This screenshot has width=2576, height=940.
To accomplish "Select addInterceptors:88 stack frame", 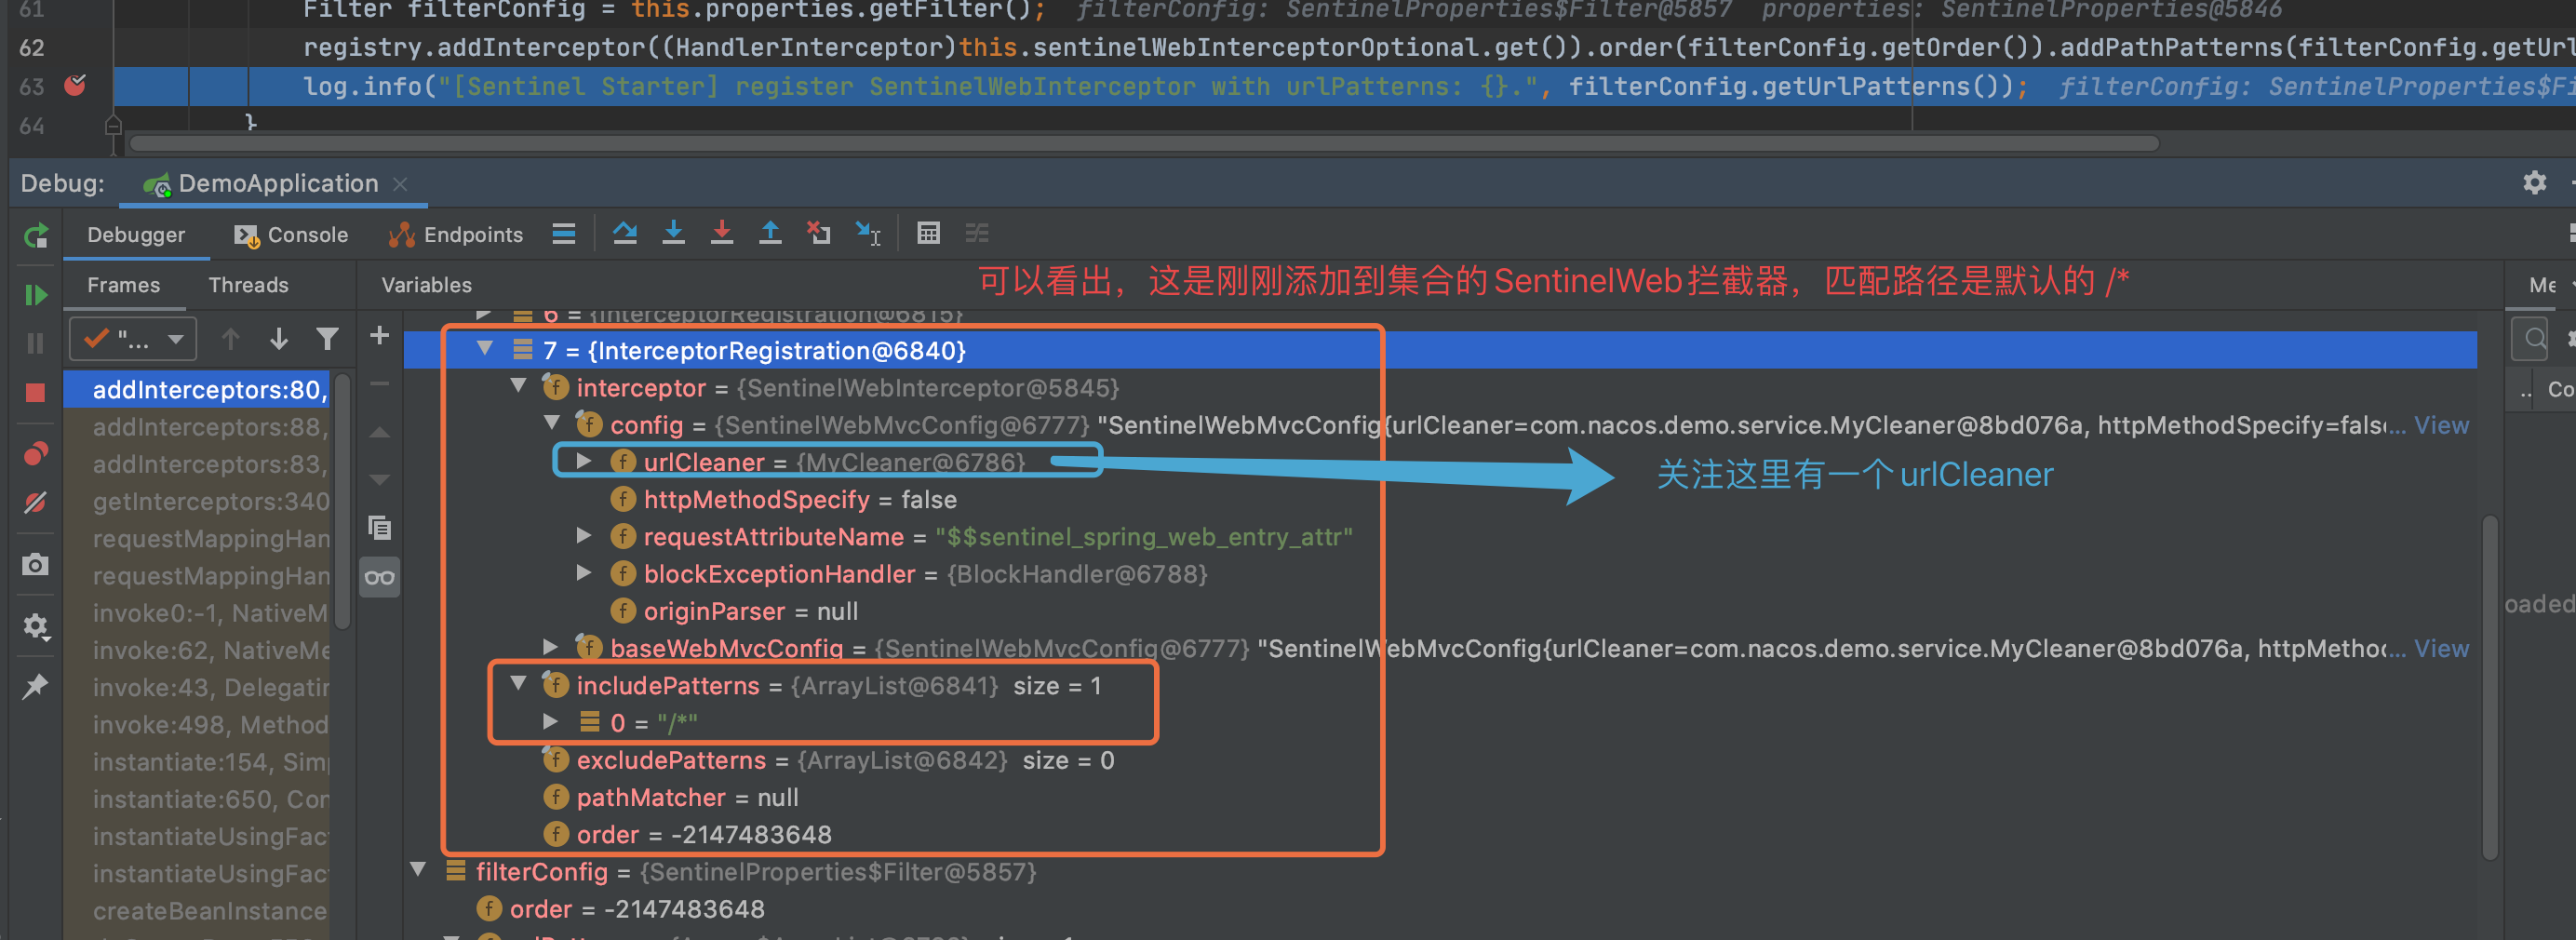I will (198, 427).
